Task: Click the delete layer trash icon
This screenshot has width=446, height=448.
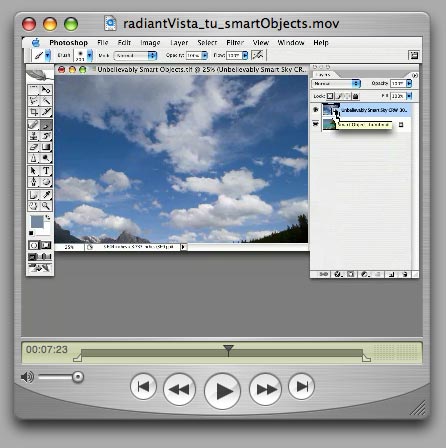Action: 405,274
